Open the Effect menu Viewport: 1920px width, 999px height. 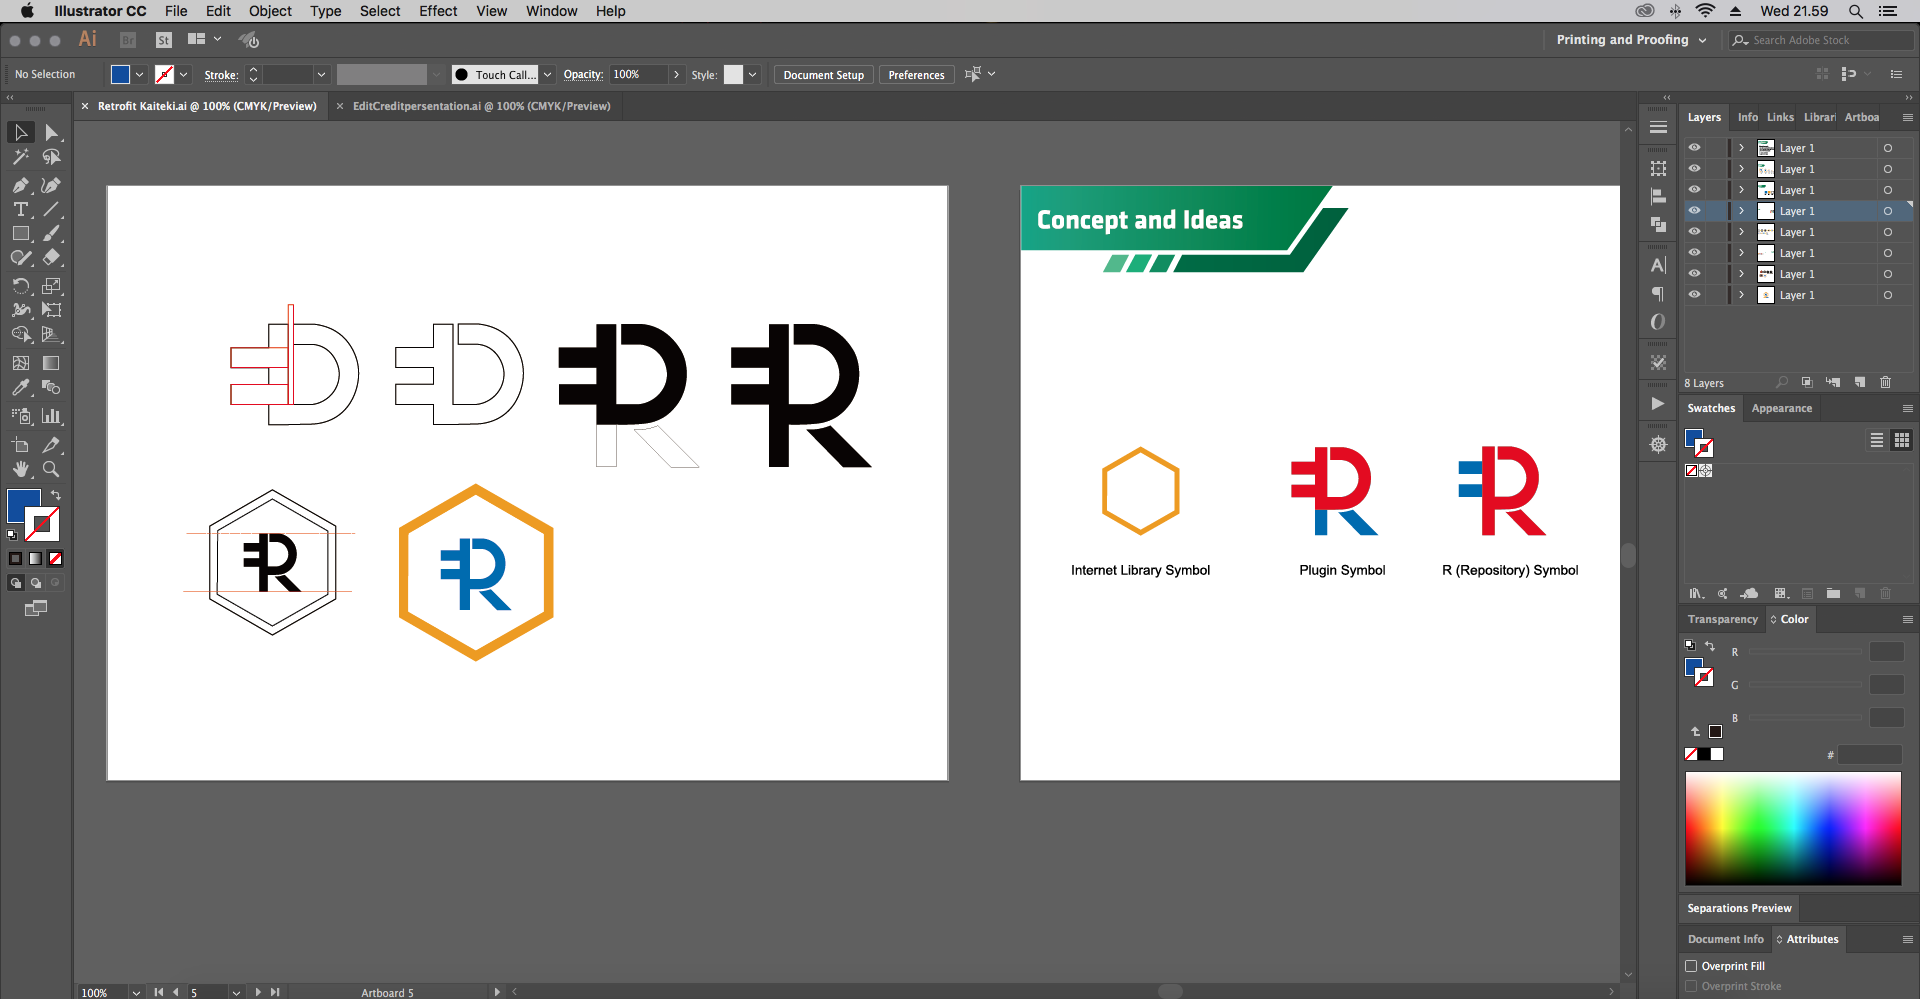pyautogui.click(x=437, y=11)
